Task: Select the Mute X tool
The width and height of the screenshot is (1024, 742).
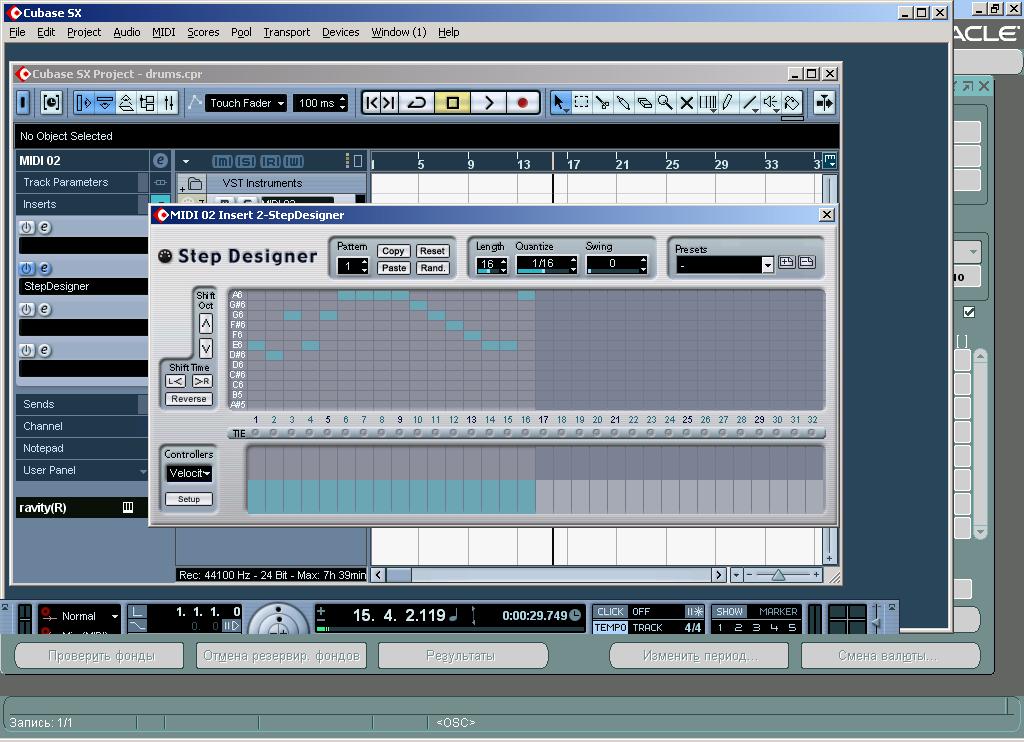Action: (686, 103)
